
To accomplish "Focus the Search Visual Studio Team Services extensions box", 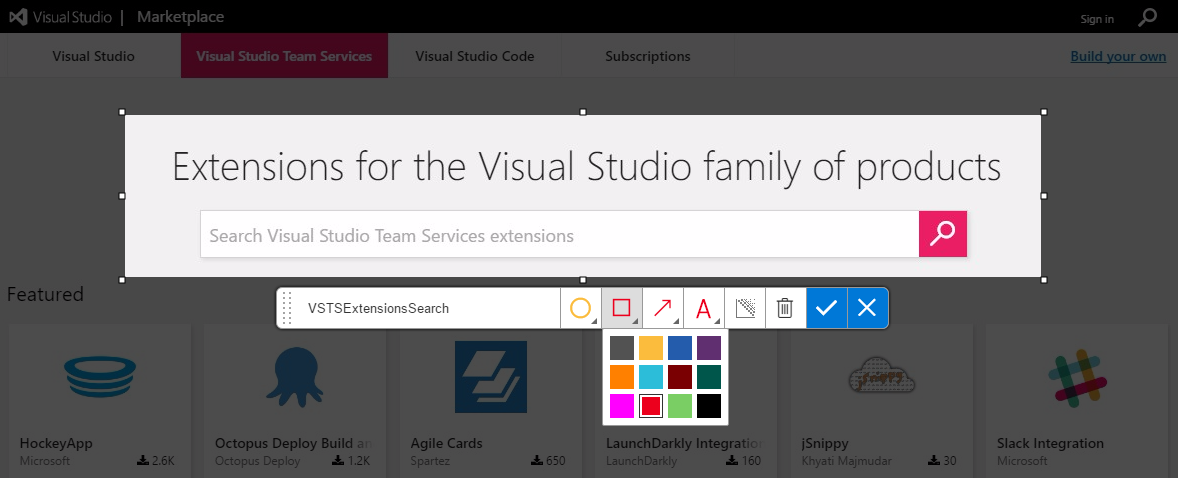I will pyautogui.click(x=560, y=236).
